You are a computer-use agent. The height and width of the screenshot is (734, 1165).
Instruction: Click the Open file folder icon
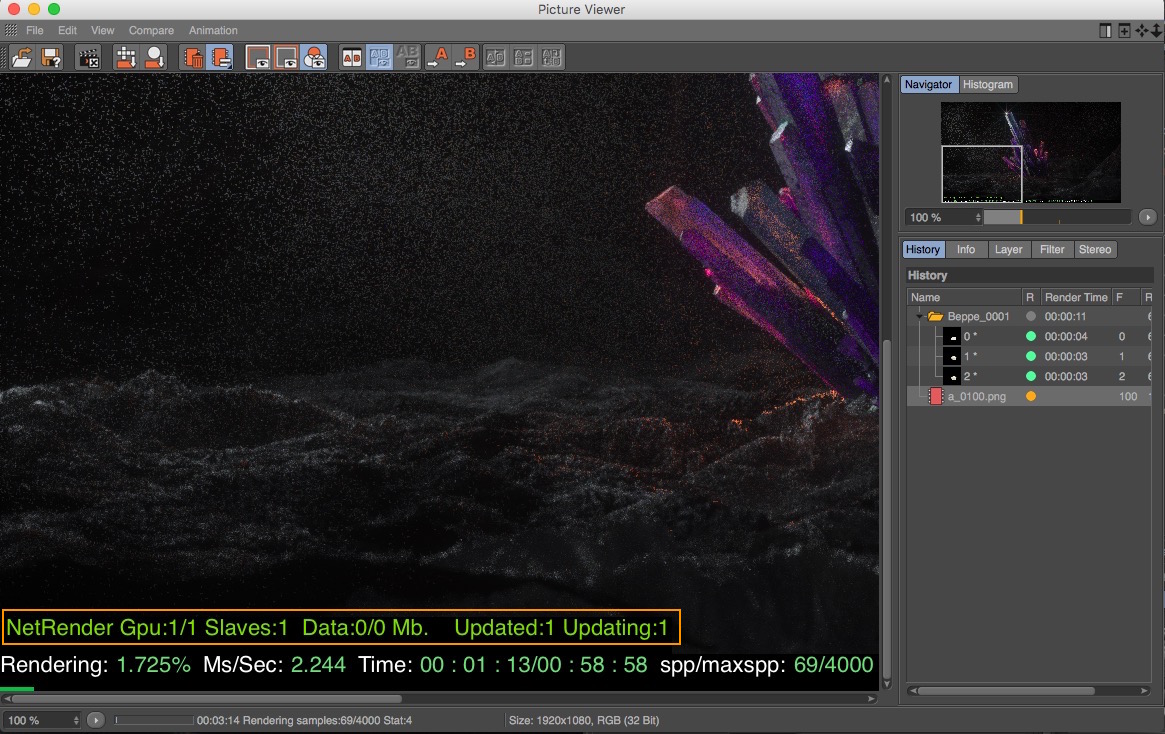22,58
